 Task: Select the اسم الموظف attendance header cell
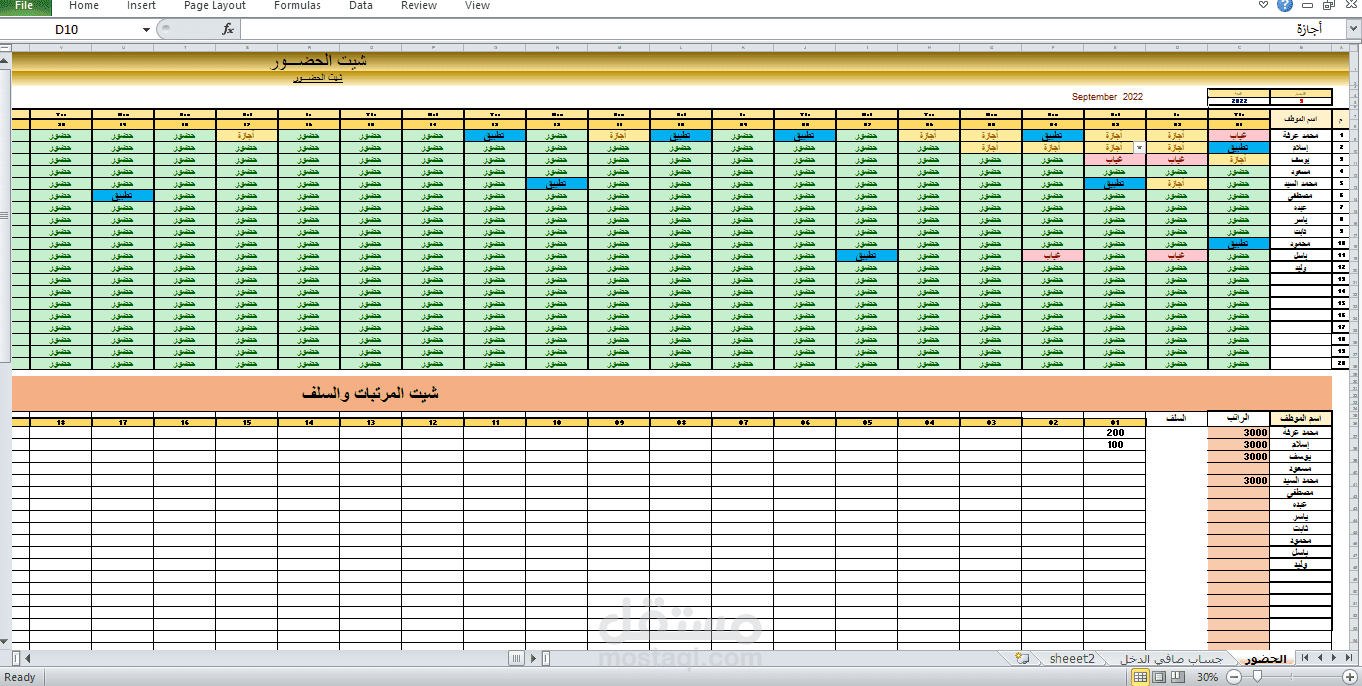(1301, 119)
